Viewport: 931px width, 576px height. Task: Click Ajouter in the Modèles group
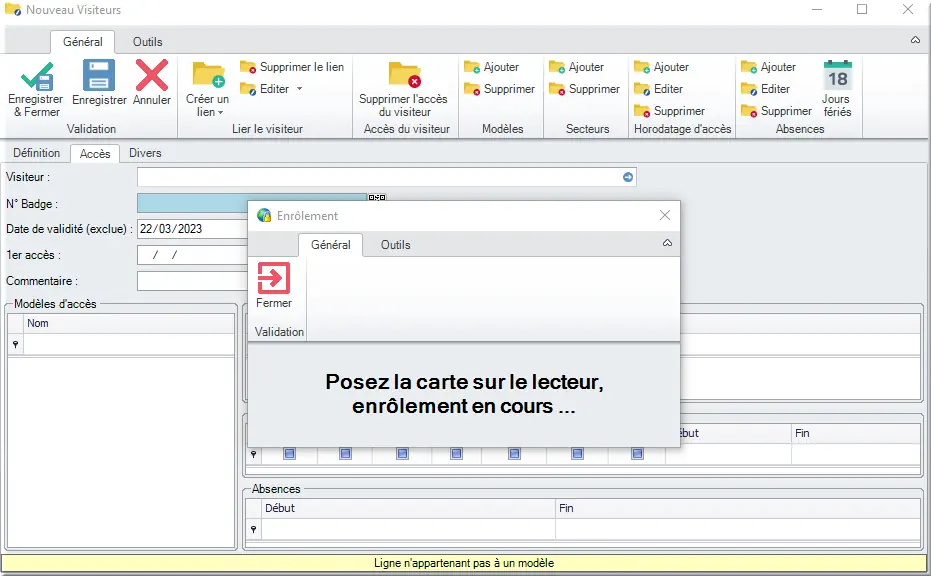tap(492, 67)
